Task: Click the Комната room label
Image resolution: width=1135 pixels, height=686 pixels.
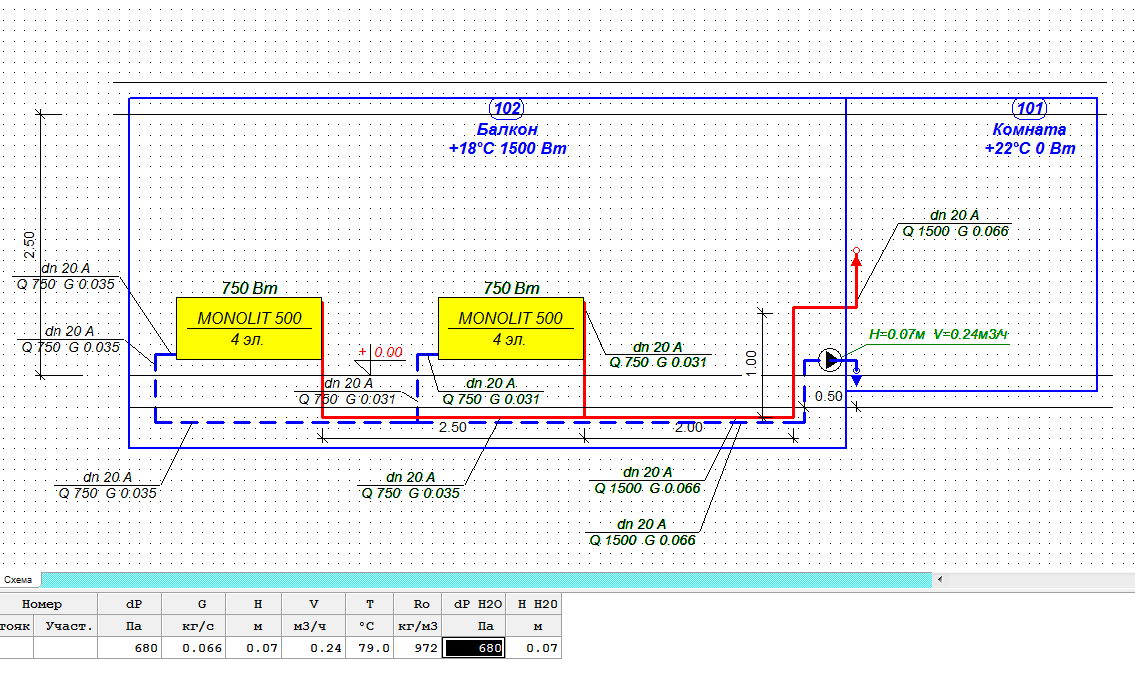Action: click(x=1029, y=130)
